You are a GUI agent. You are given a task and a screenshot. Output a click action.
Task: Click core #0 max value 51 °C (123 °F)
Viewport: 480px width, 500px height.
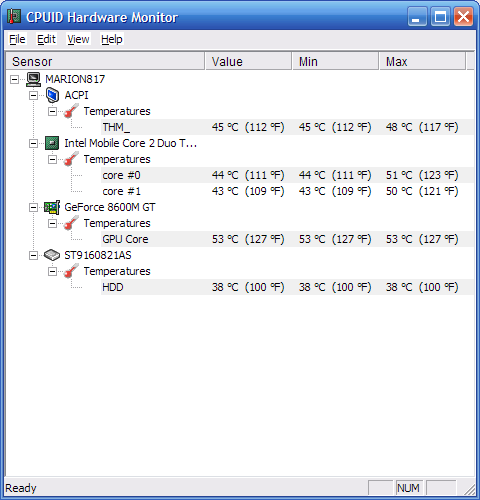422,175
